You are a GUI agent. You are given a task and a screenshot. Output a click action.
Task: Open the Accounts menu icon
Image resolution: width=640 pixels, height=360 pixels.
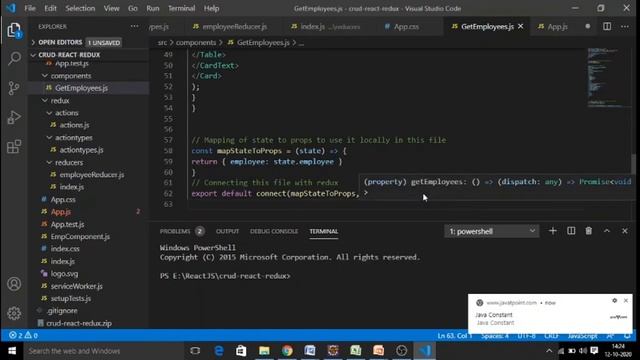click(14, 284)
